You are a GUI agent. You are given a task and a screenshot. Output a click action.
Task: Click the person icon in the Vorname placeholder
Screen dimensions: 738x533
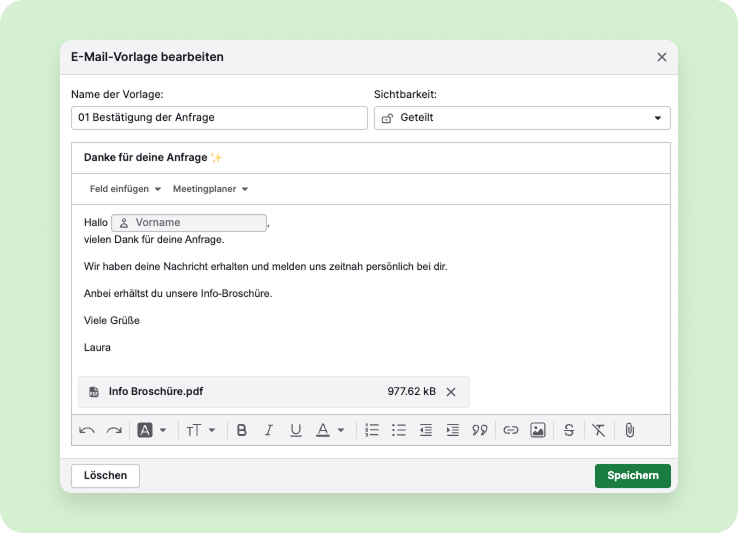[124, 223]
